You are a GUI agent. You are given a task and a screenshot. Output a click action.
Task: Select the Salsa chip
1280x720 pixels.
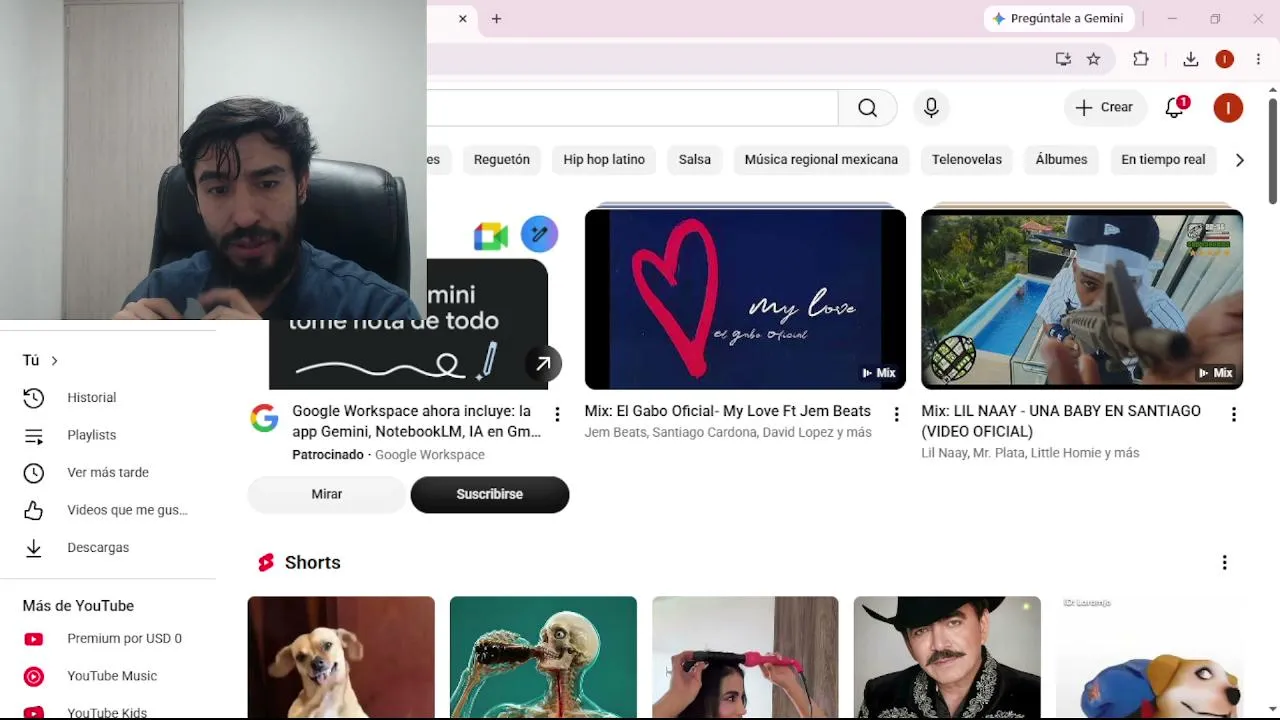click(x=695, y=160)
